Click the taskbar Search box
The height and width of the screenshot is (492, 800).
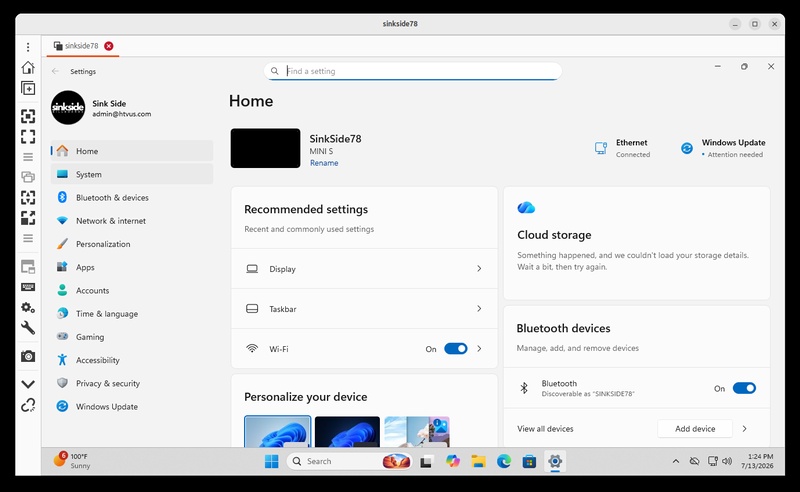click(350, 461)
